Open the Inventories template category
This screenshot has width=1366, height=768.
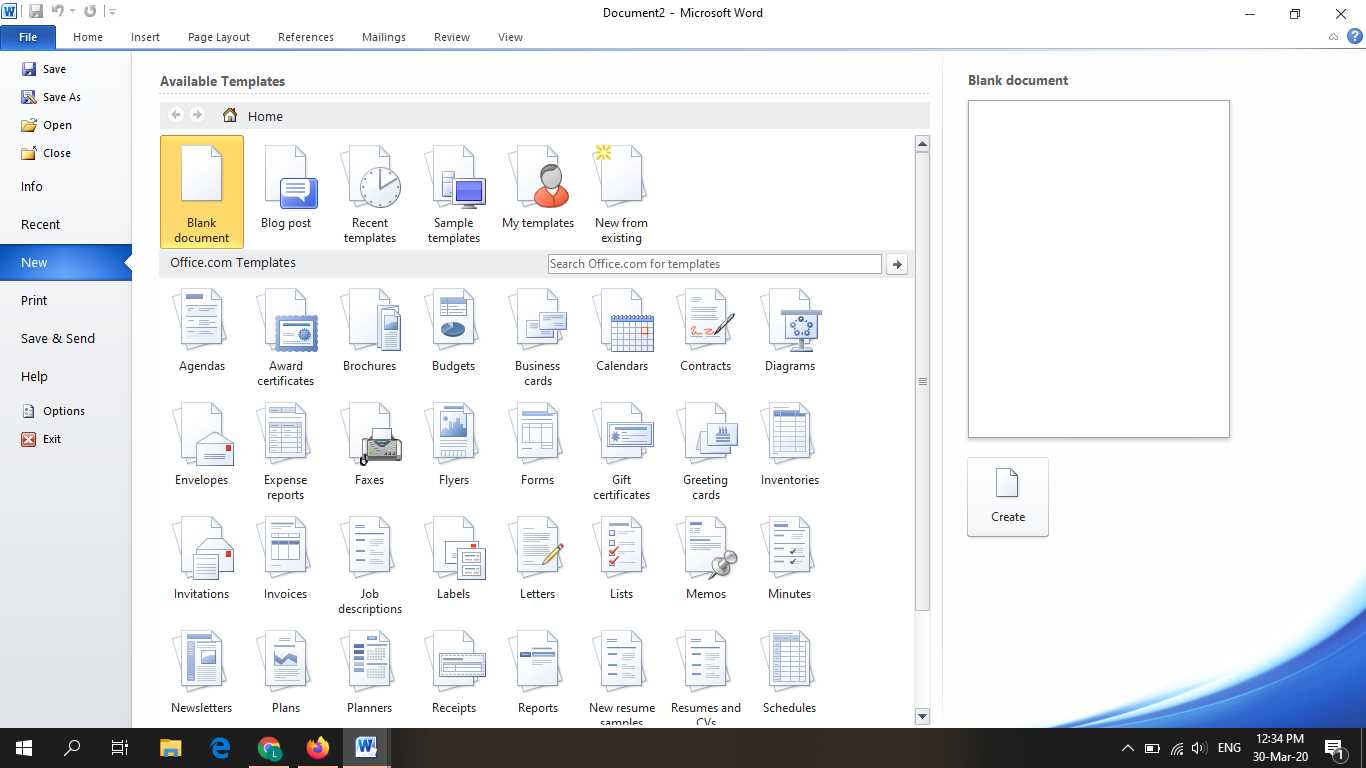click(790, 445)
